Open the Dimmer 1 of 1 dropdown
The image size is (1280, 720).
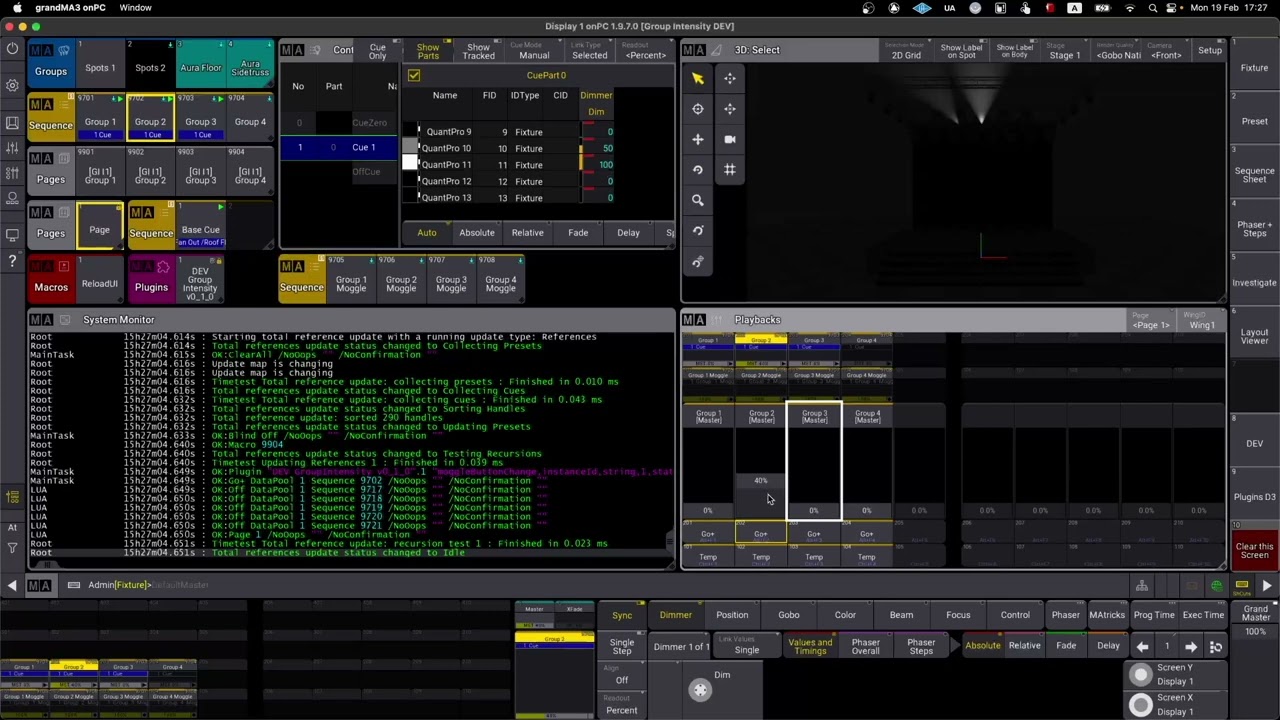tap(681, 647)
